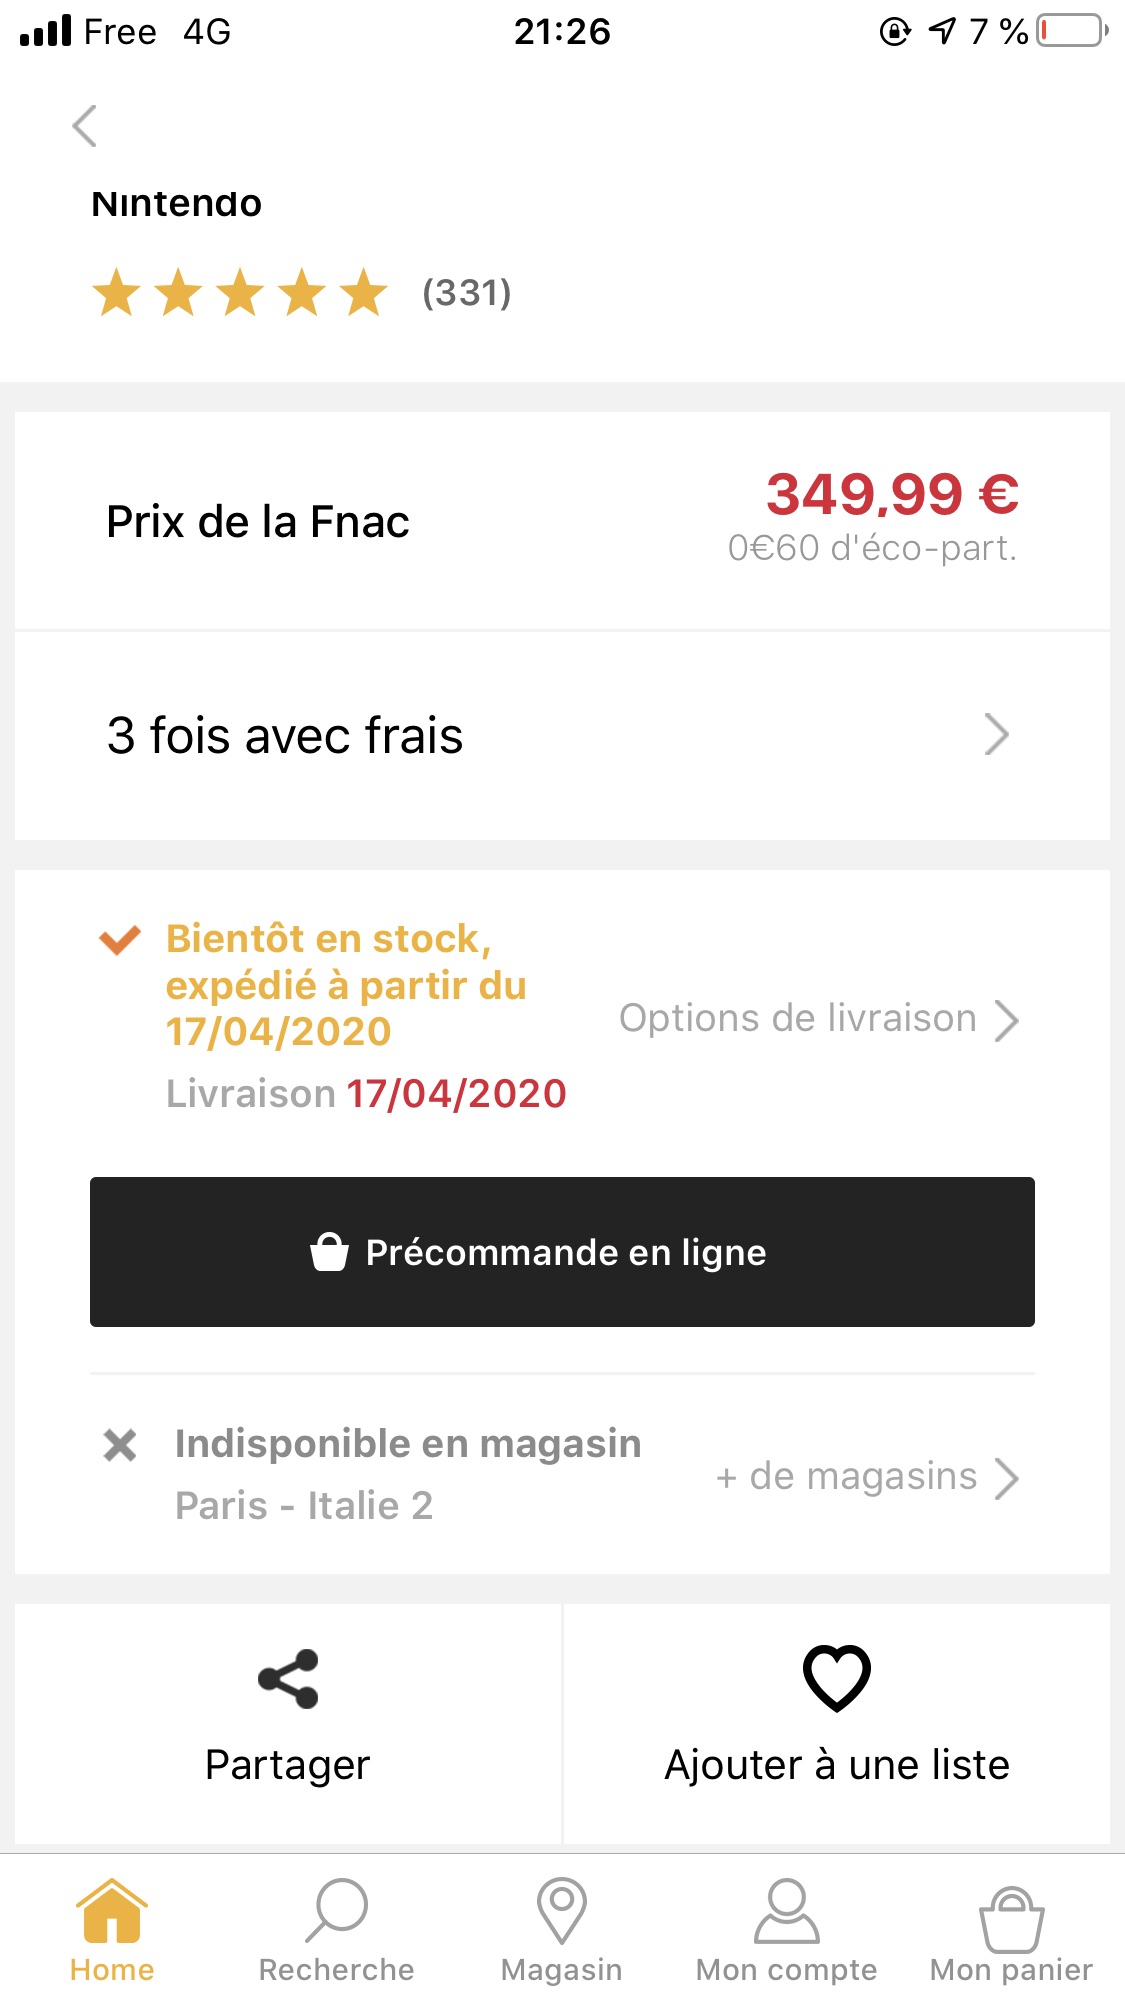Tap the heart wishlist icon

(837, 1677)
